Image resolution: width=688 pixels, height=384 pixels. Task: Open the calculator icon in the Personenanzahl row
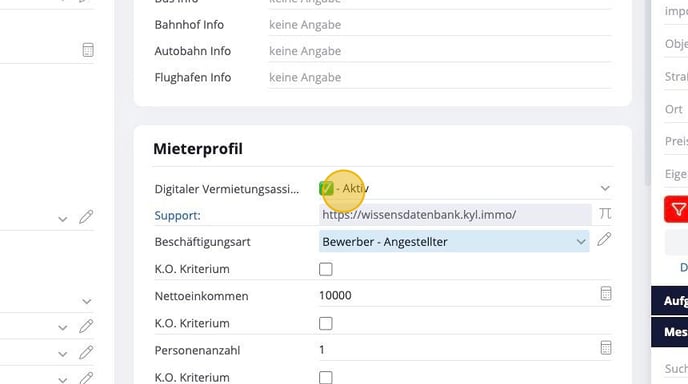(x=606, y=348)
